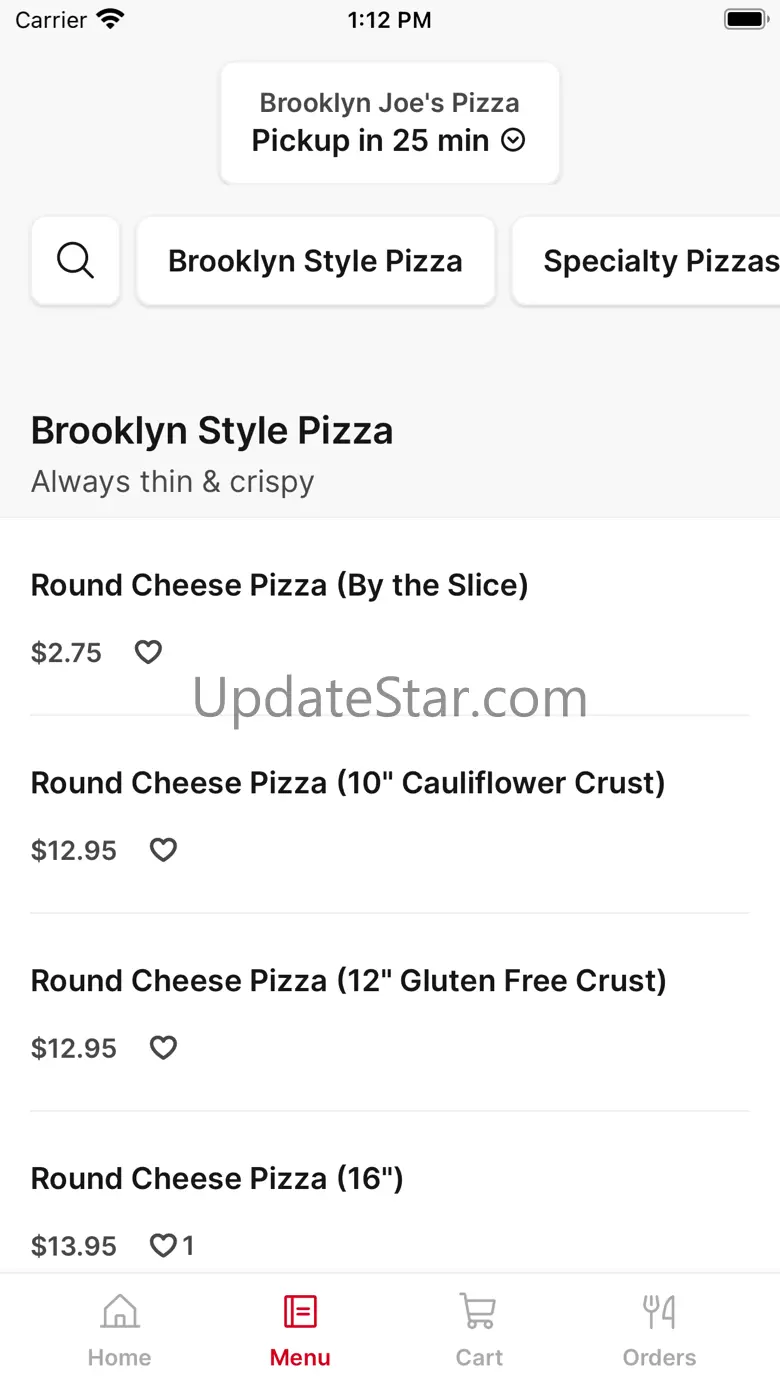This screenshot has height=1387, width=780.
Task: Favorite Round Cheese Pizza (By the Slice)
Action: point(148,653)
